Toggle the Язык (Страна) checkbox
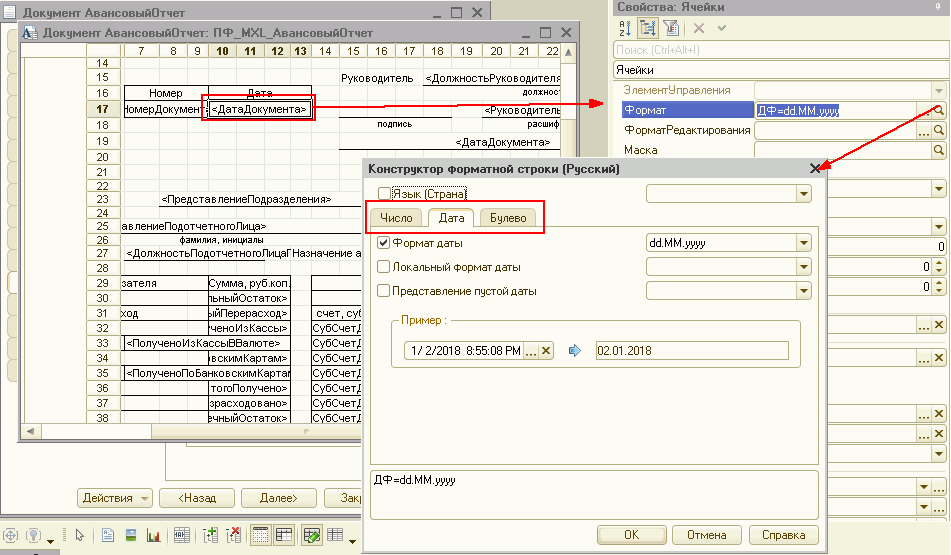The image size is (951, 555). [383, 193]
